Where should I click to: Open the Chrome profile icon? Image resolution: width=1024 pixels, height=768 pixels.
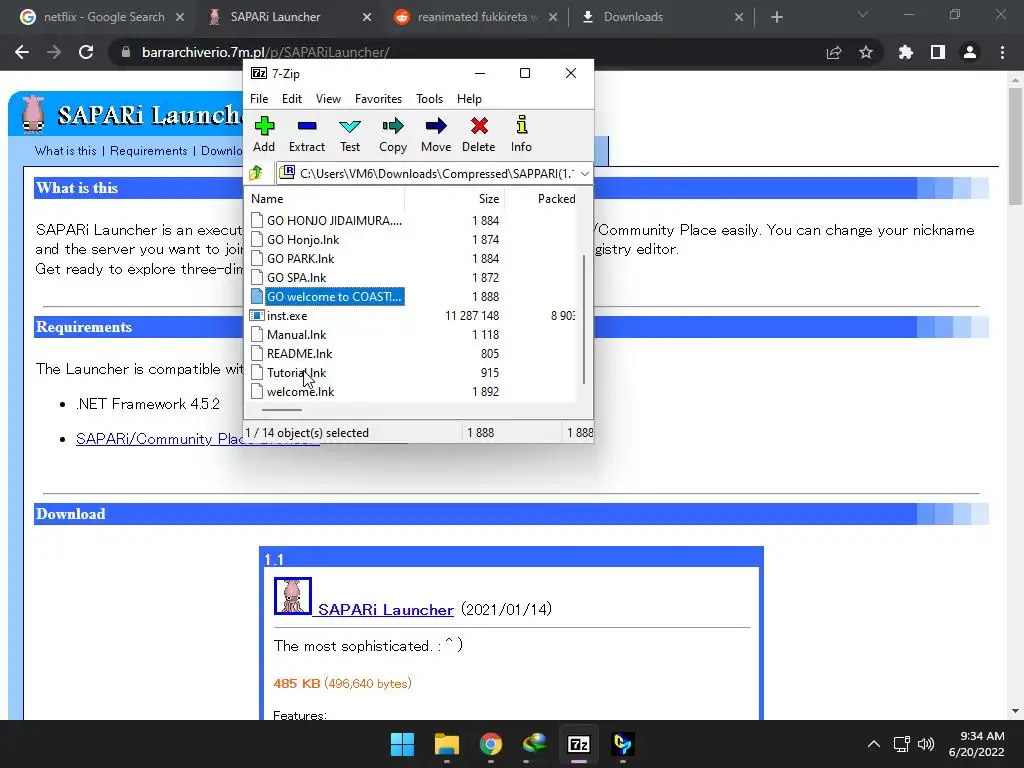[970, 52]
